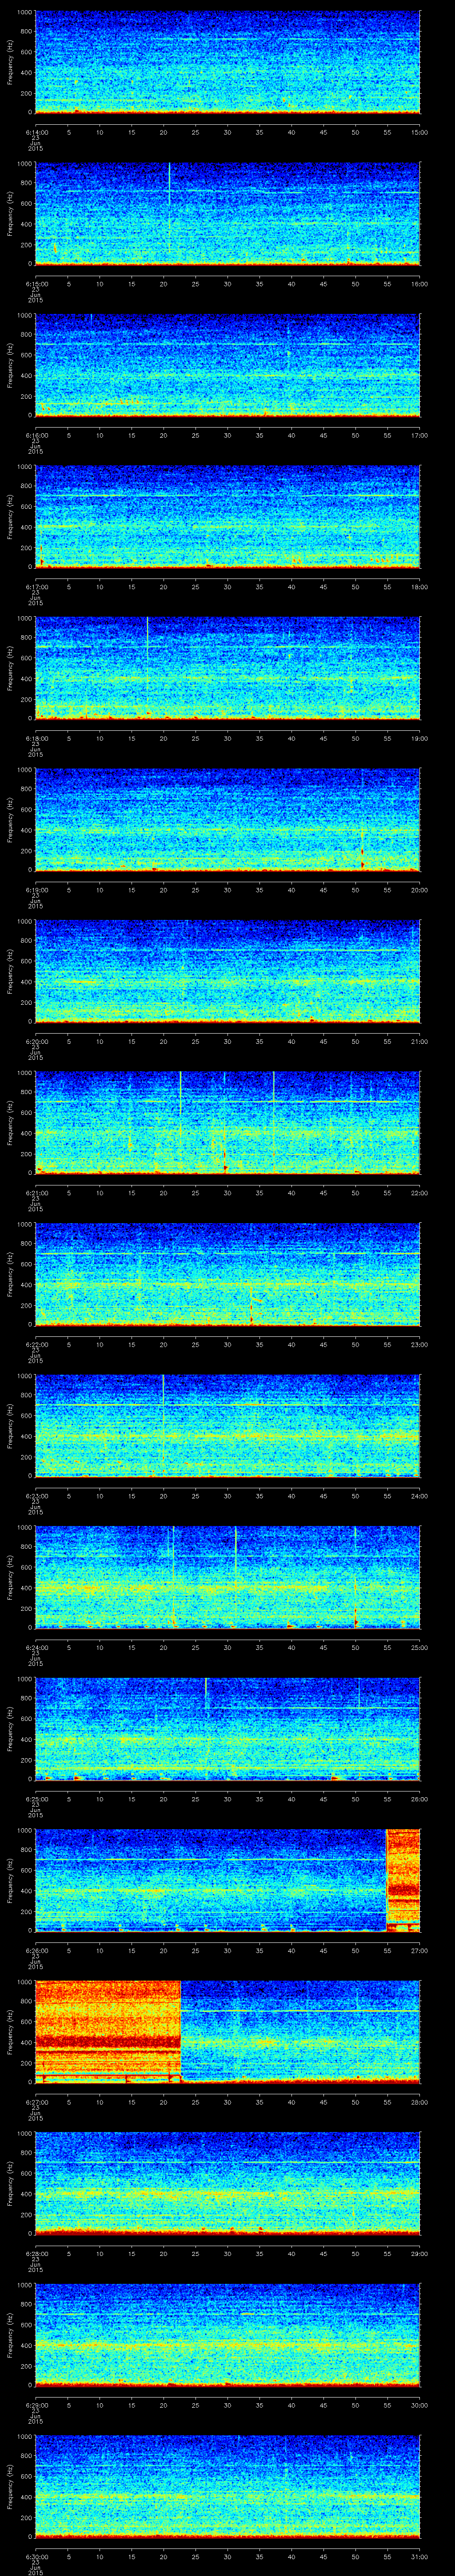Open the spectrogram panel starting at 6:16:00
455x2576 pixels.
(x=228, y=365)
